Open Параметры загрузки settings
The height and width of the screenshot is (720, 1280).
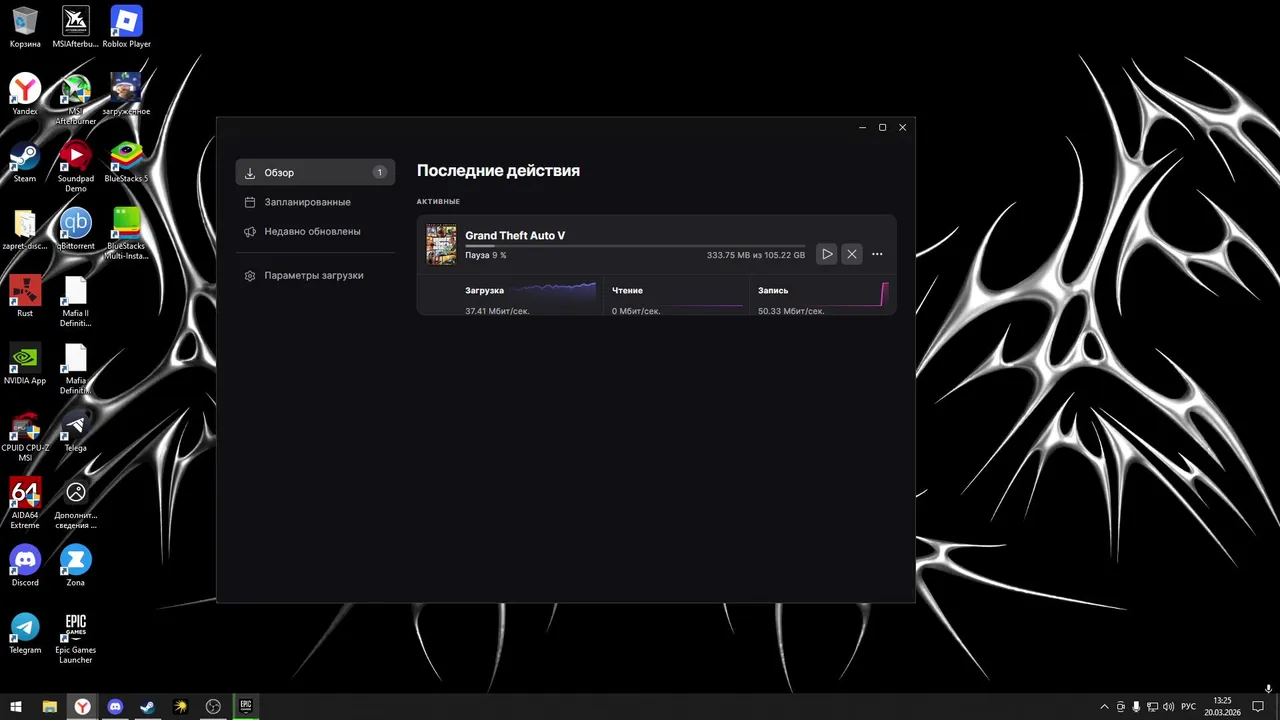315,275
